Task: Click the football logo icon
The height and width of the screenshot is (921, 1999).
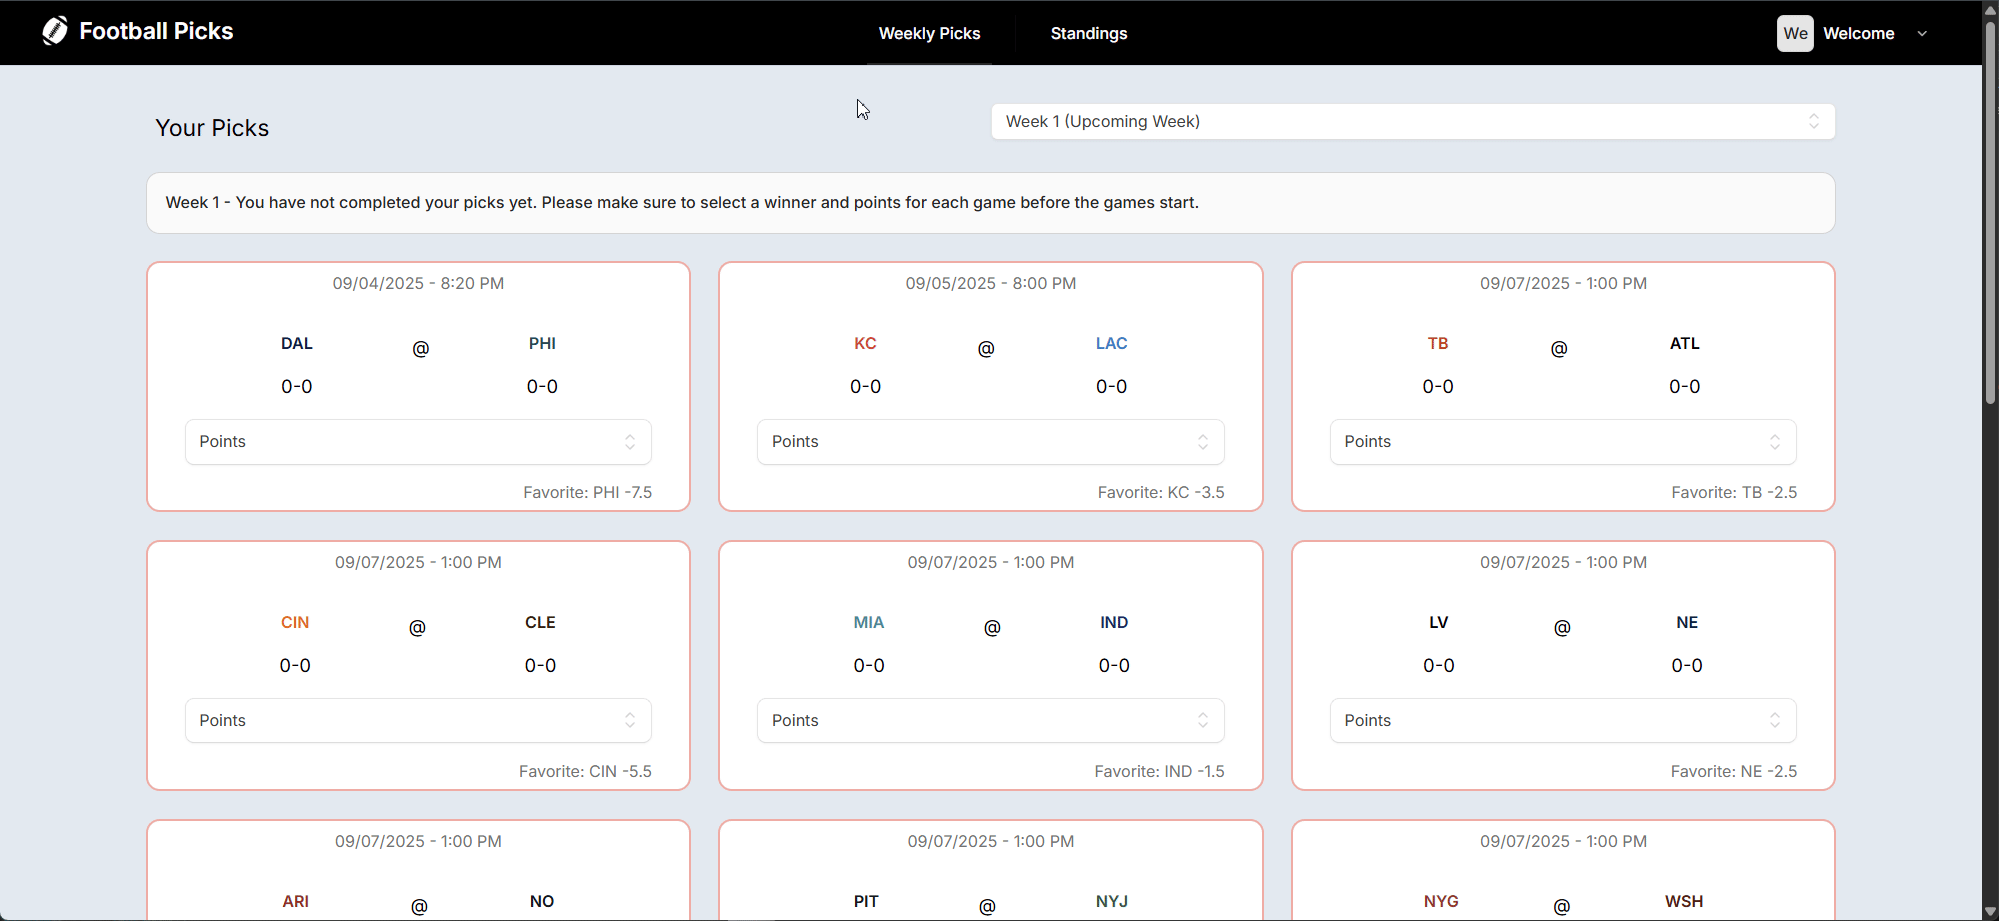Action: [x=55, y=31]
